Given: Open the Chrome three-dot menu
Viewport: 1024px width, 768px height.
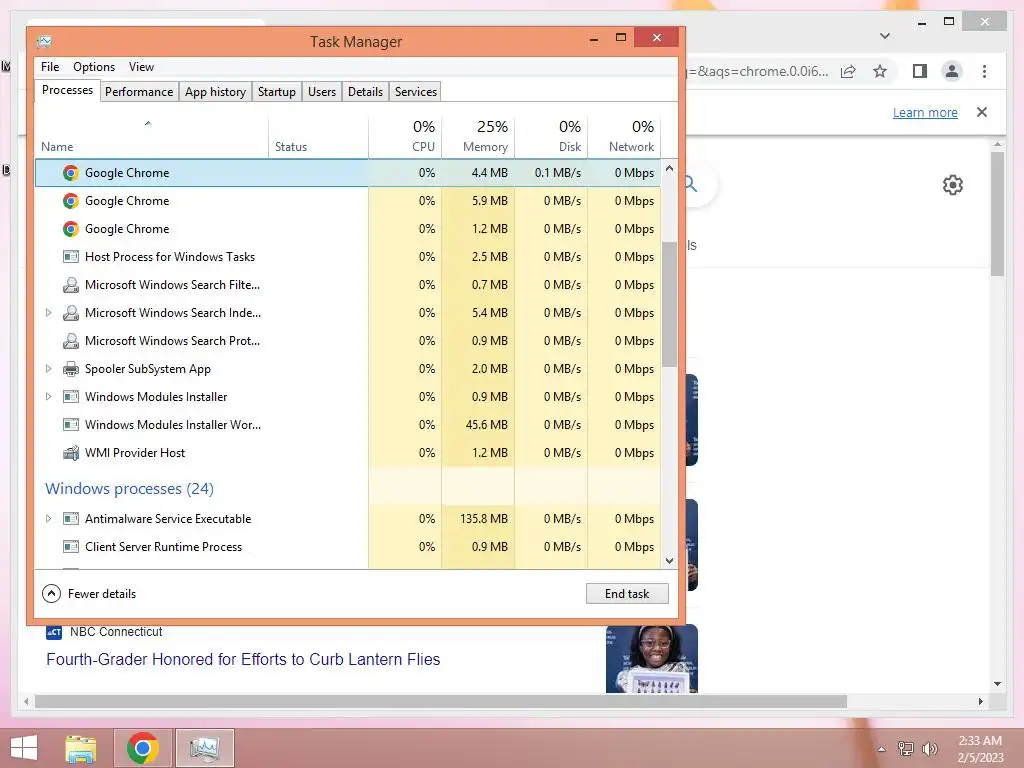Looking at the screenshot, I should [x=984, y=71].
